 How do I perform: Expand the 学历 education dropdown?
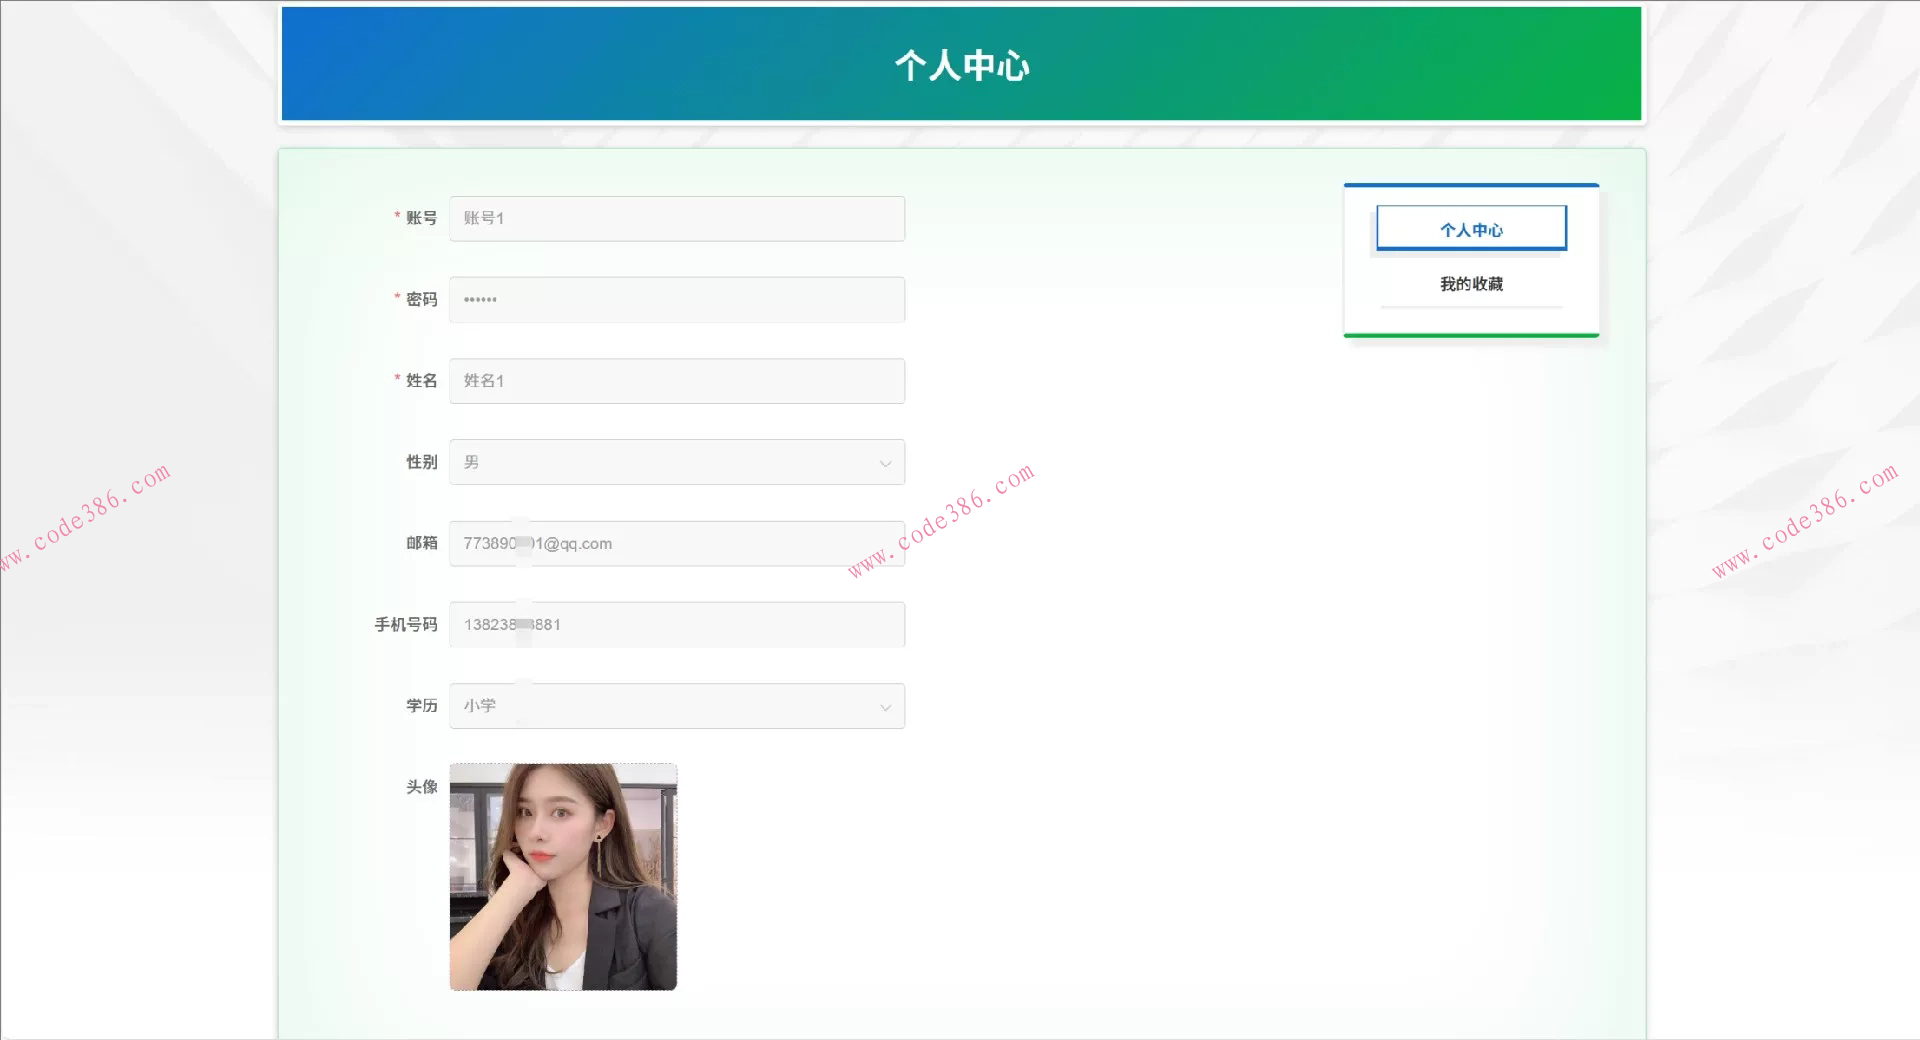click(677, 705)
